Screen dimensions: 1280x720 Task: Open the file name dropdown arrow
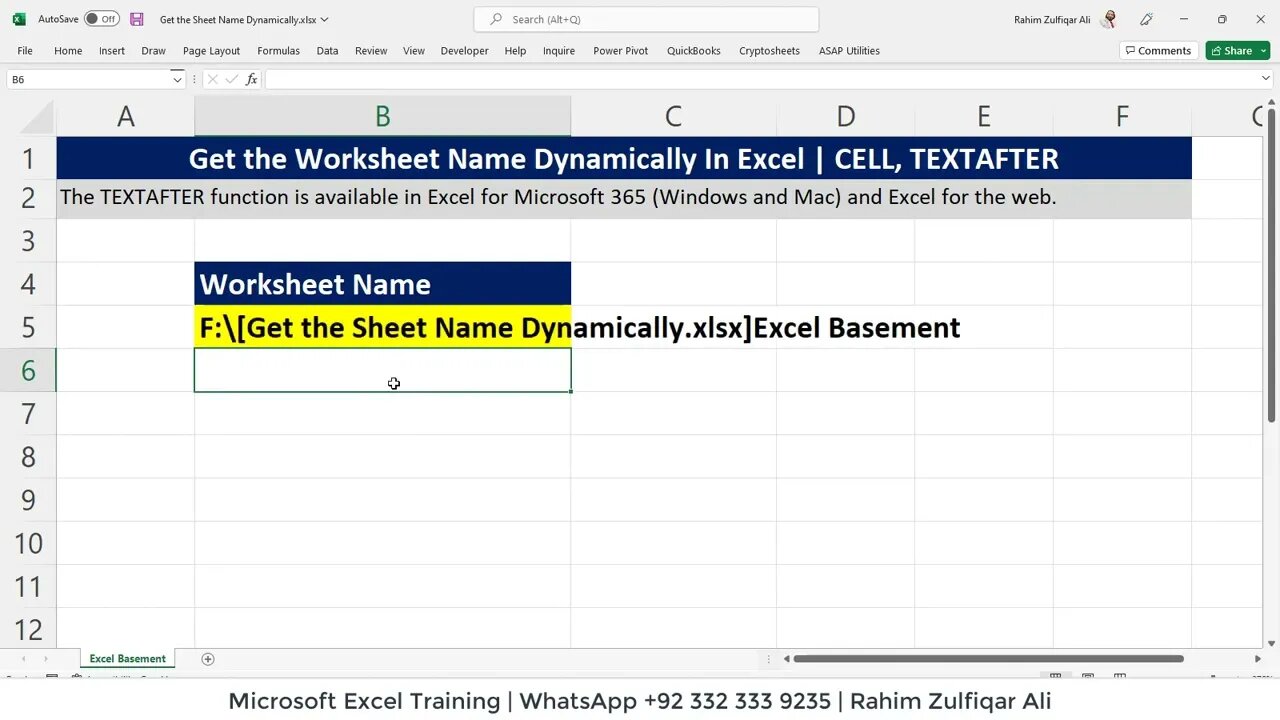click(x=324, y=19)
